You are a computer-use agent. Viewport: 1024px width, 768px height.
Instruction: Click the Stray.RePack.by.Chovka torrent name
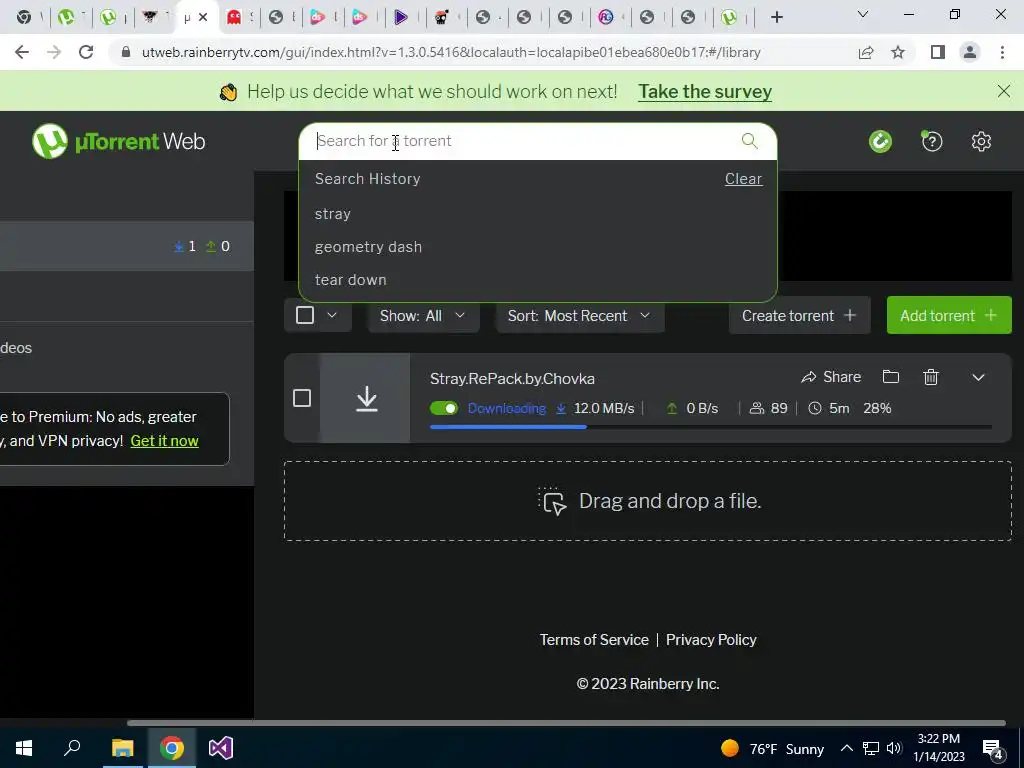click(512, 379)
